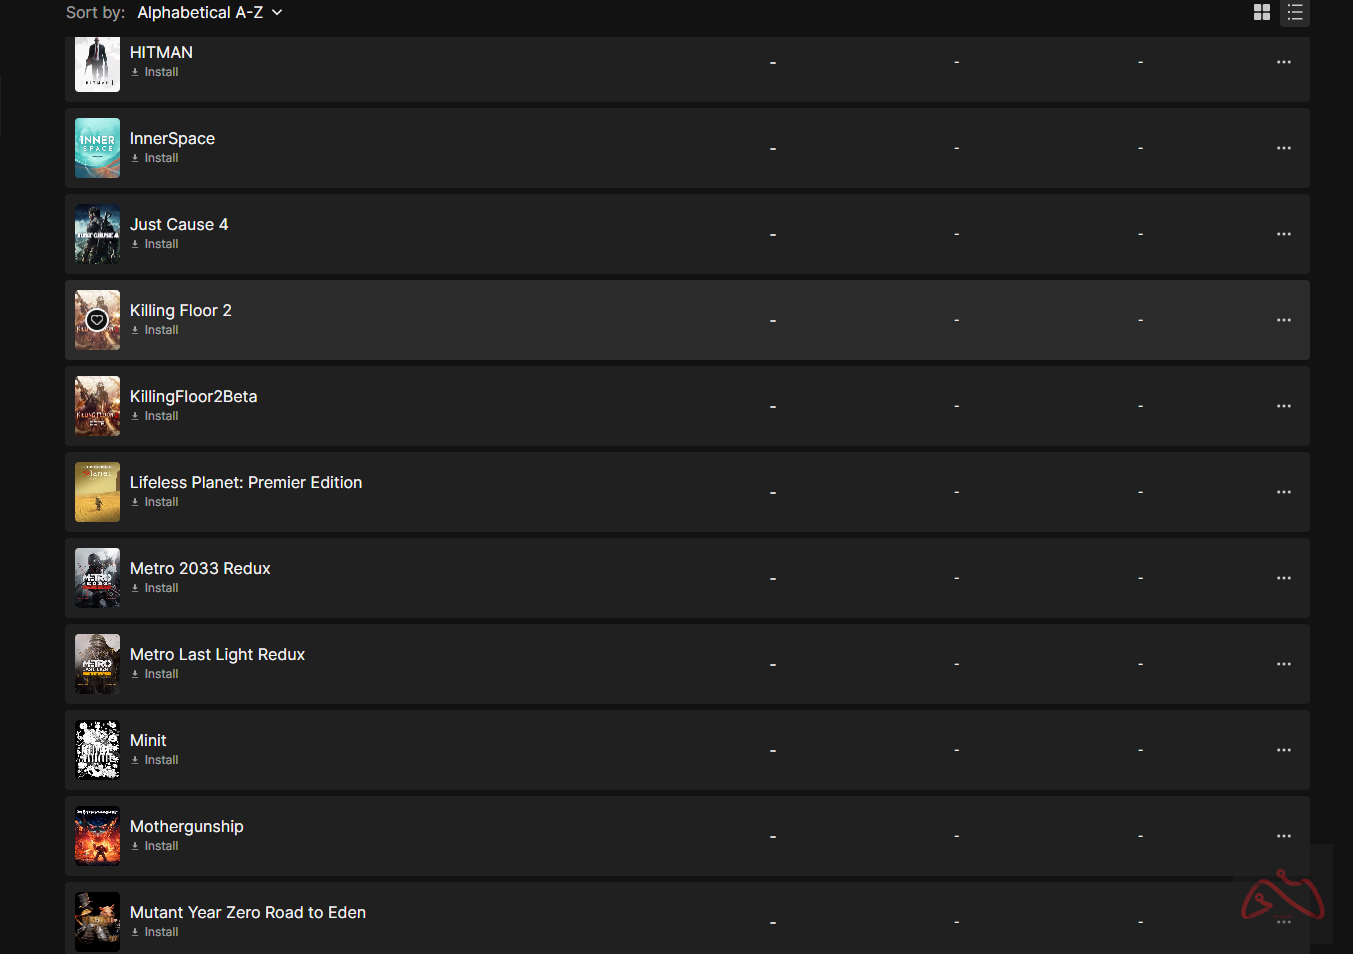The height and width of the screenshot is (954, 1353).
Task: Open three-dot menu for Metro 2033 Redux
Action: [x=1284, y=578]
